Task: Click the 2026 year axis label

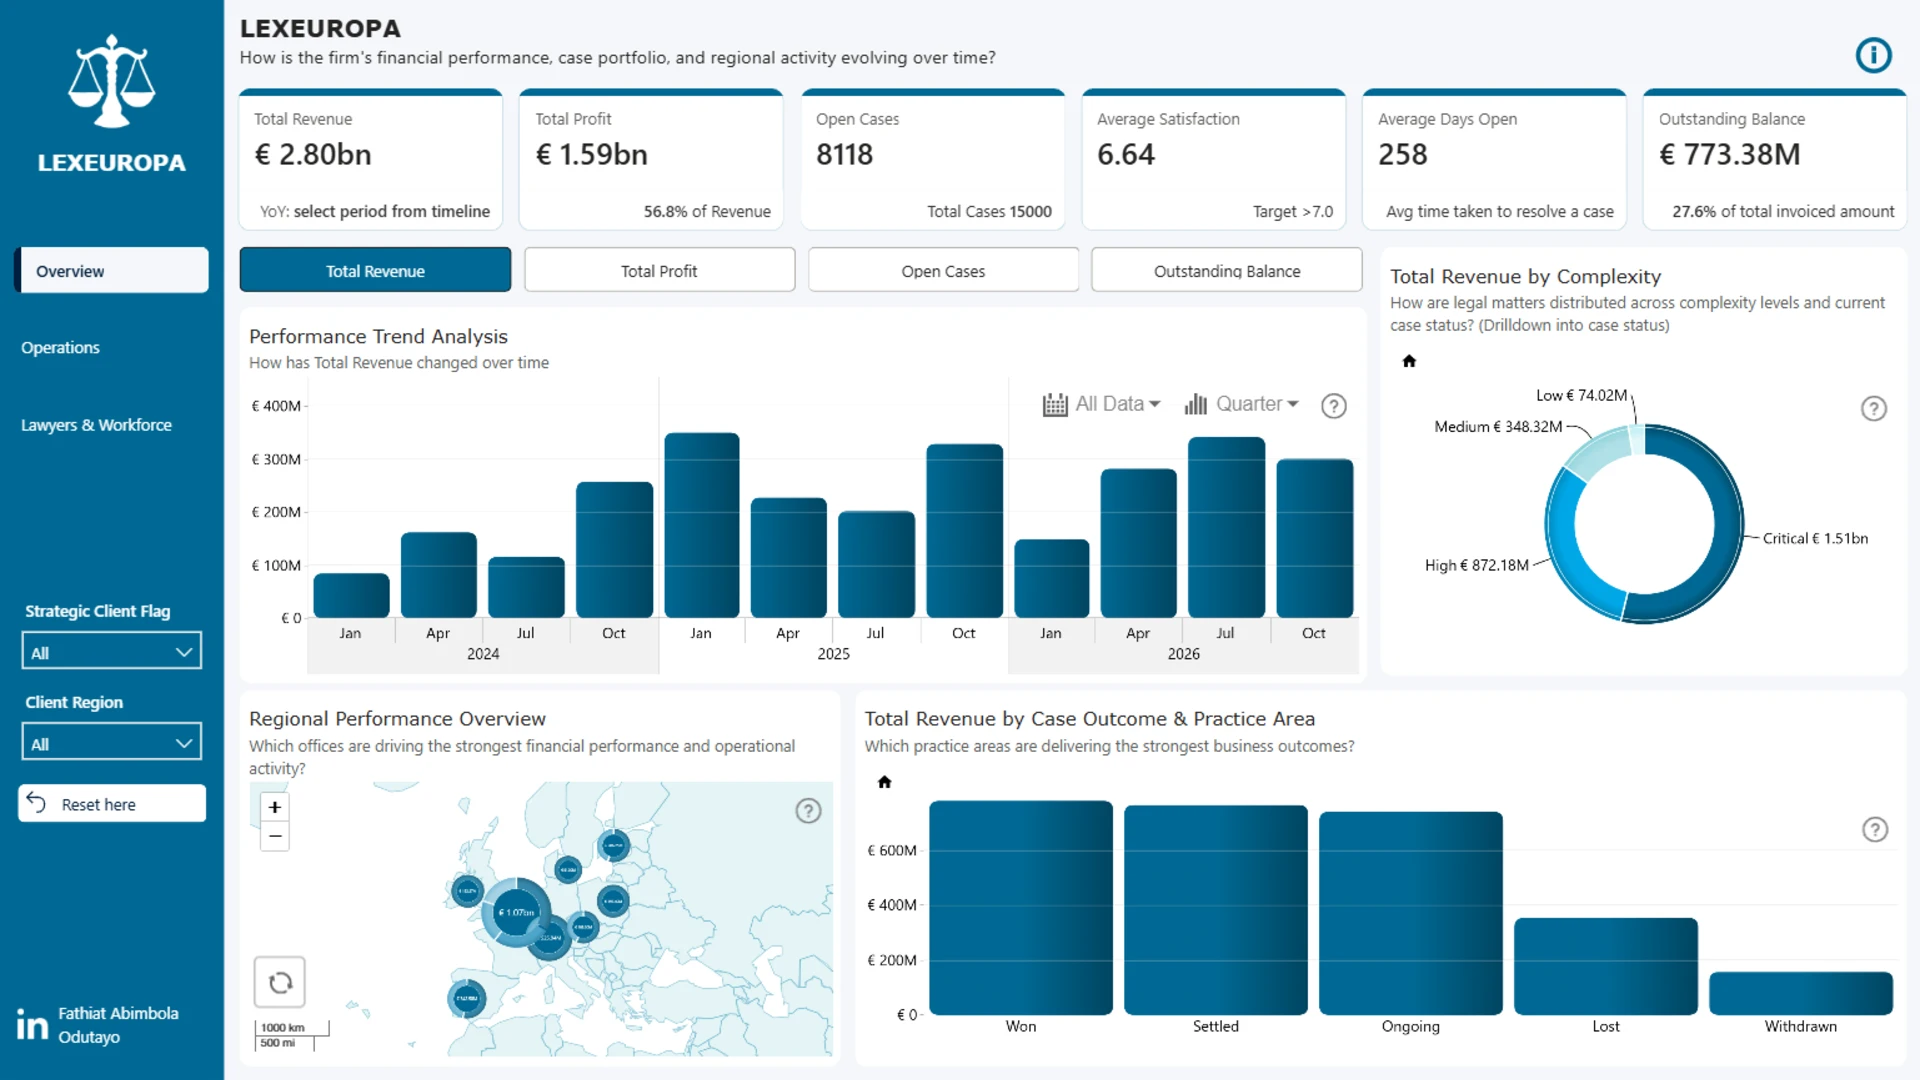Action: click(x=1184, y=654)
